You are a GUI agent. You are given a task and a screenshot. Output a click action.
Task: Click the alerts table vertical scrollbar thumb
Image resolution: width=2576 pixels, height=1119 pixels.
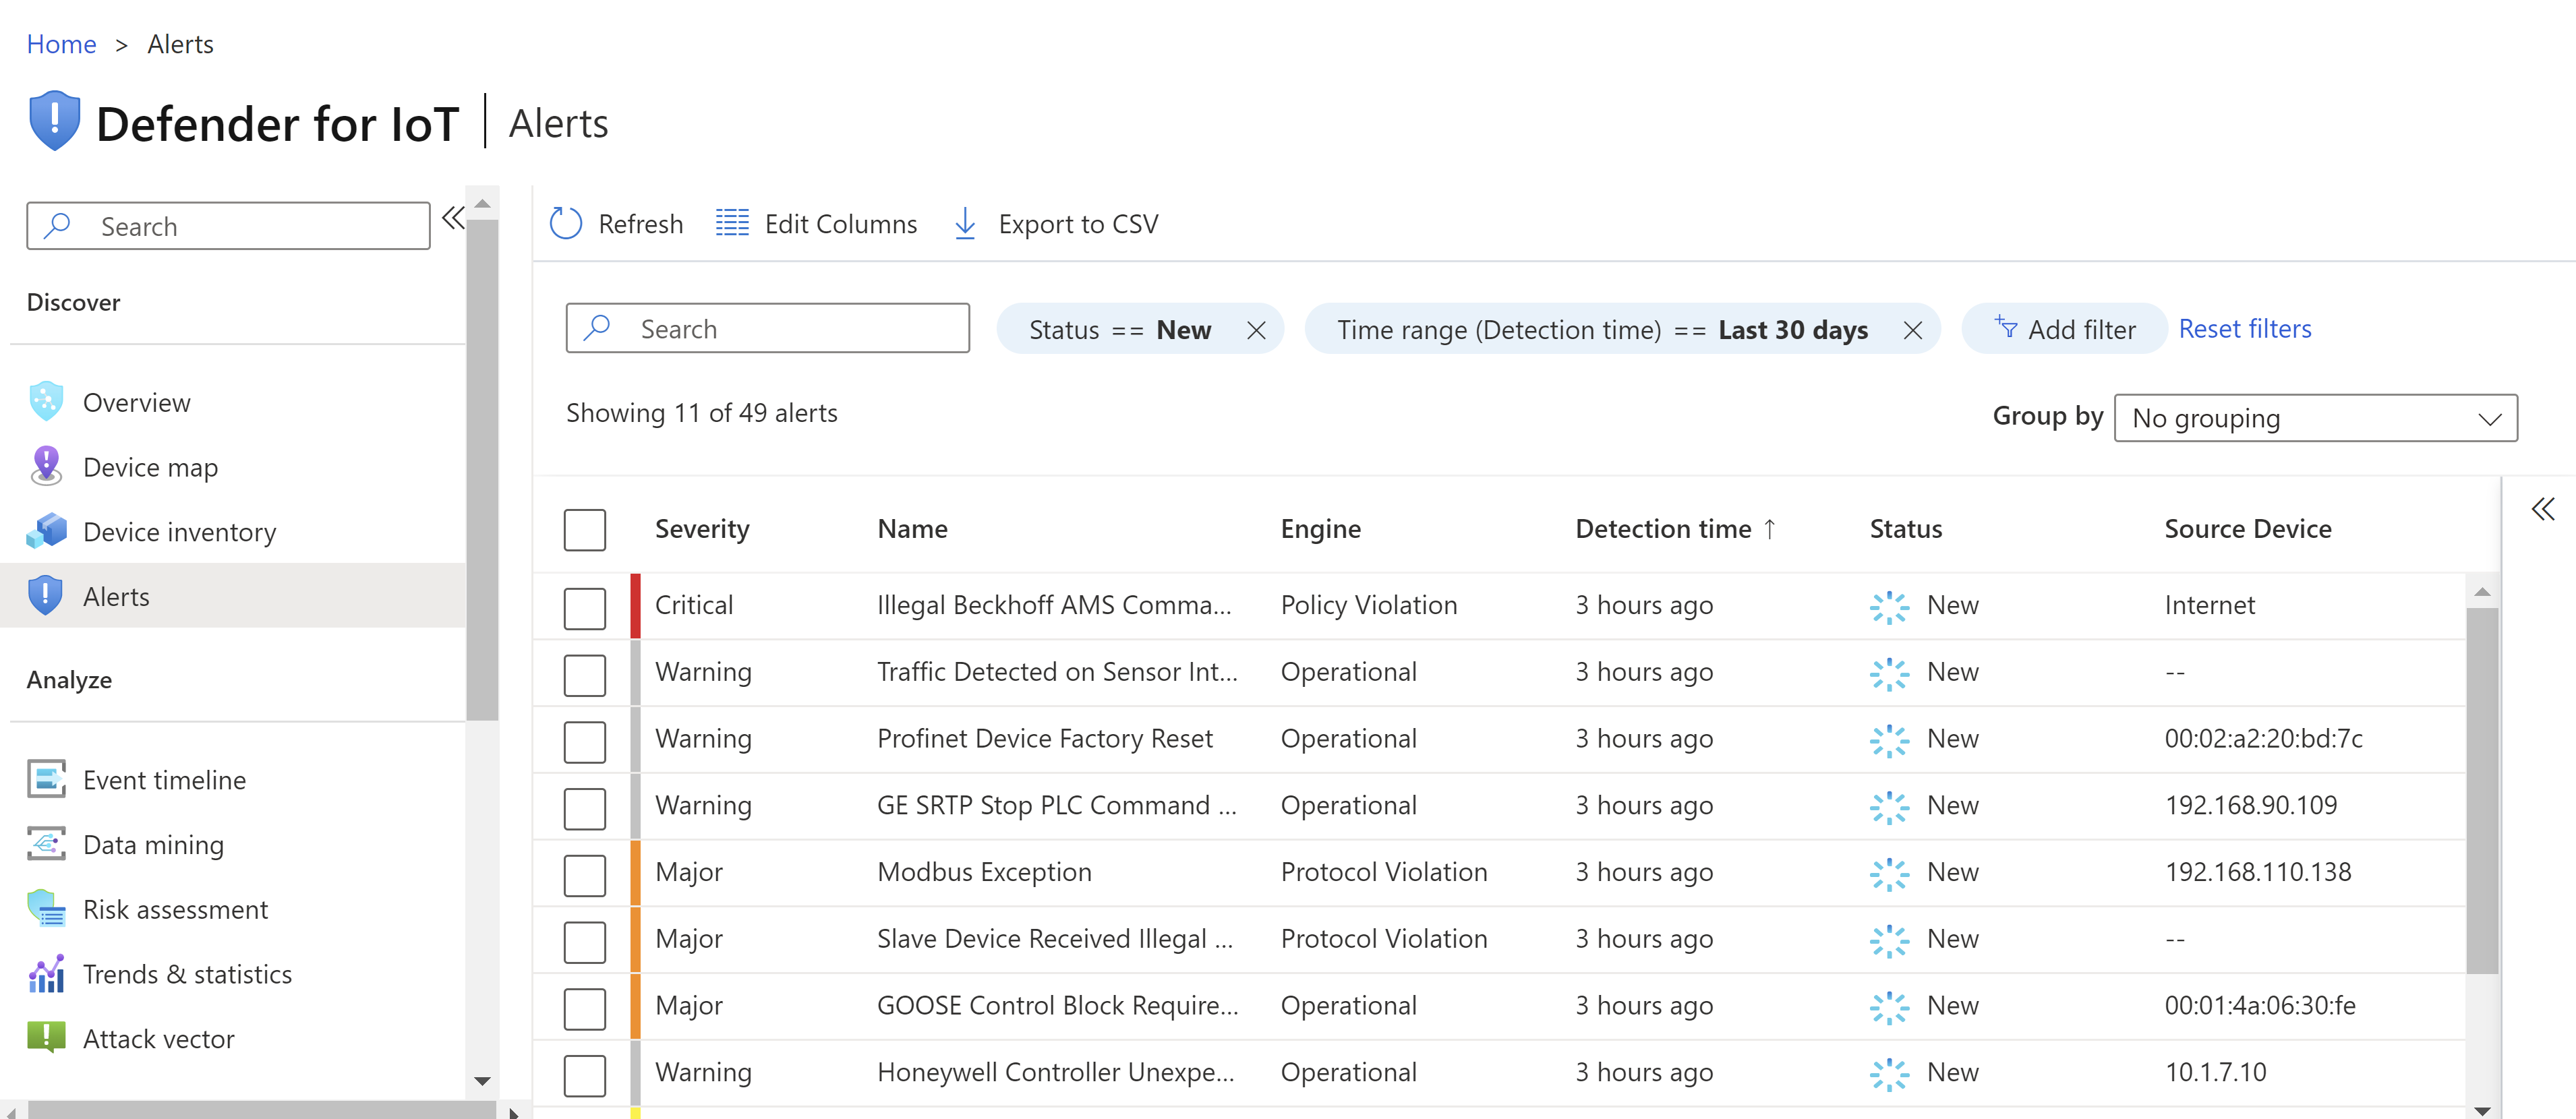(x=2482, y=790)
